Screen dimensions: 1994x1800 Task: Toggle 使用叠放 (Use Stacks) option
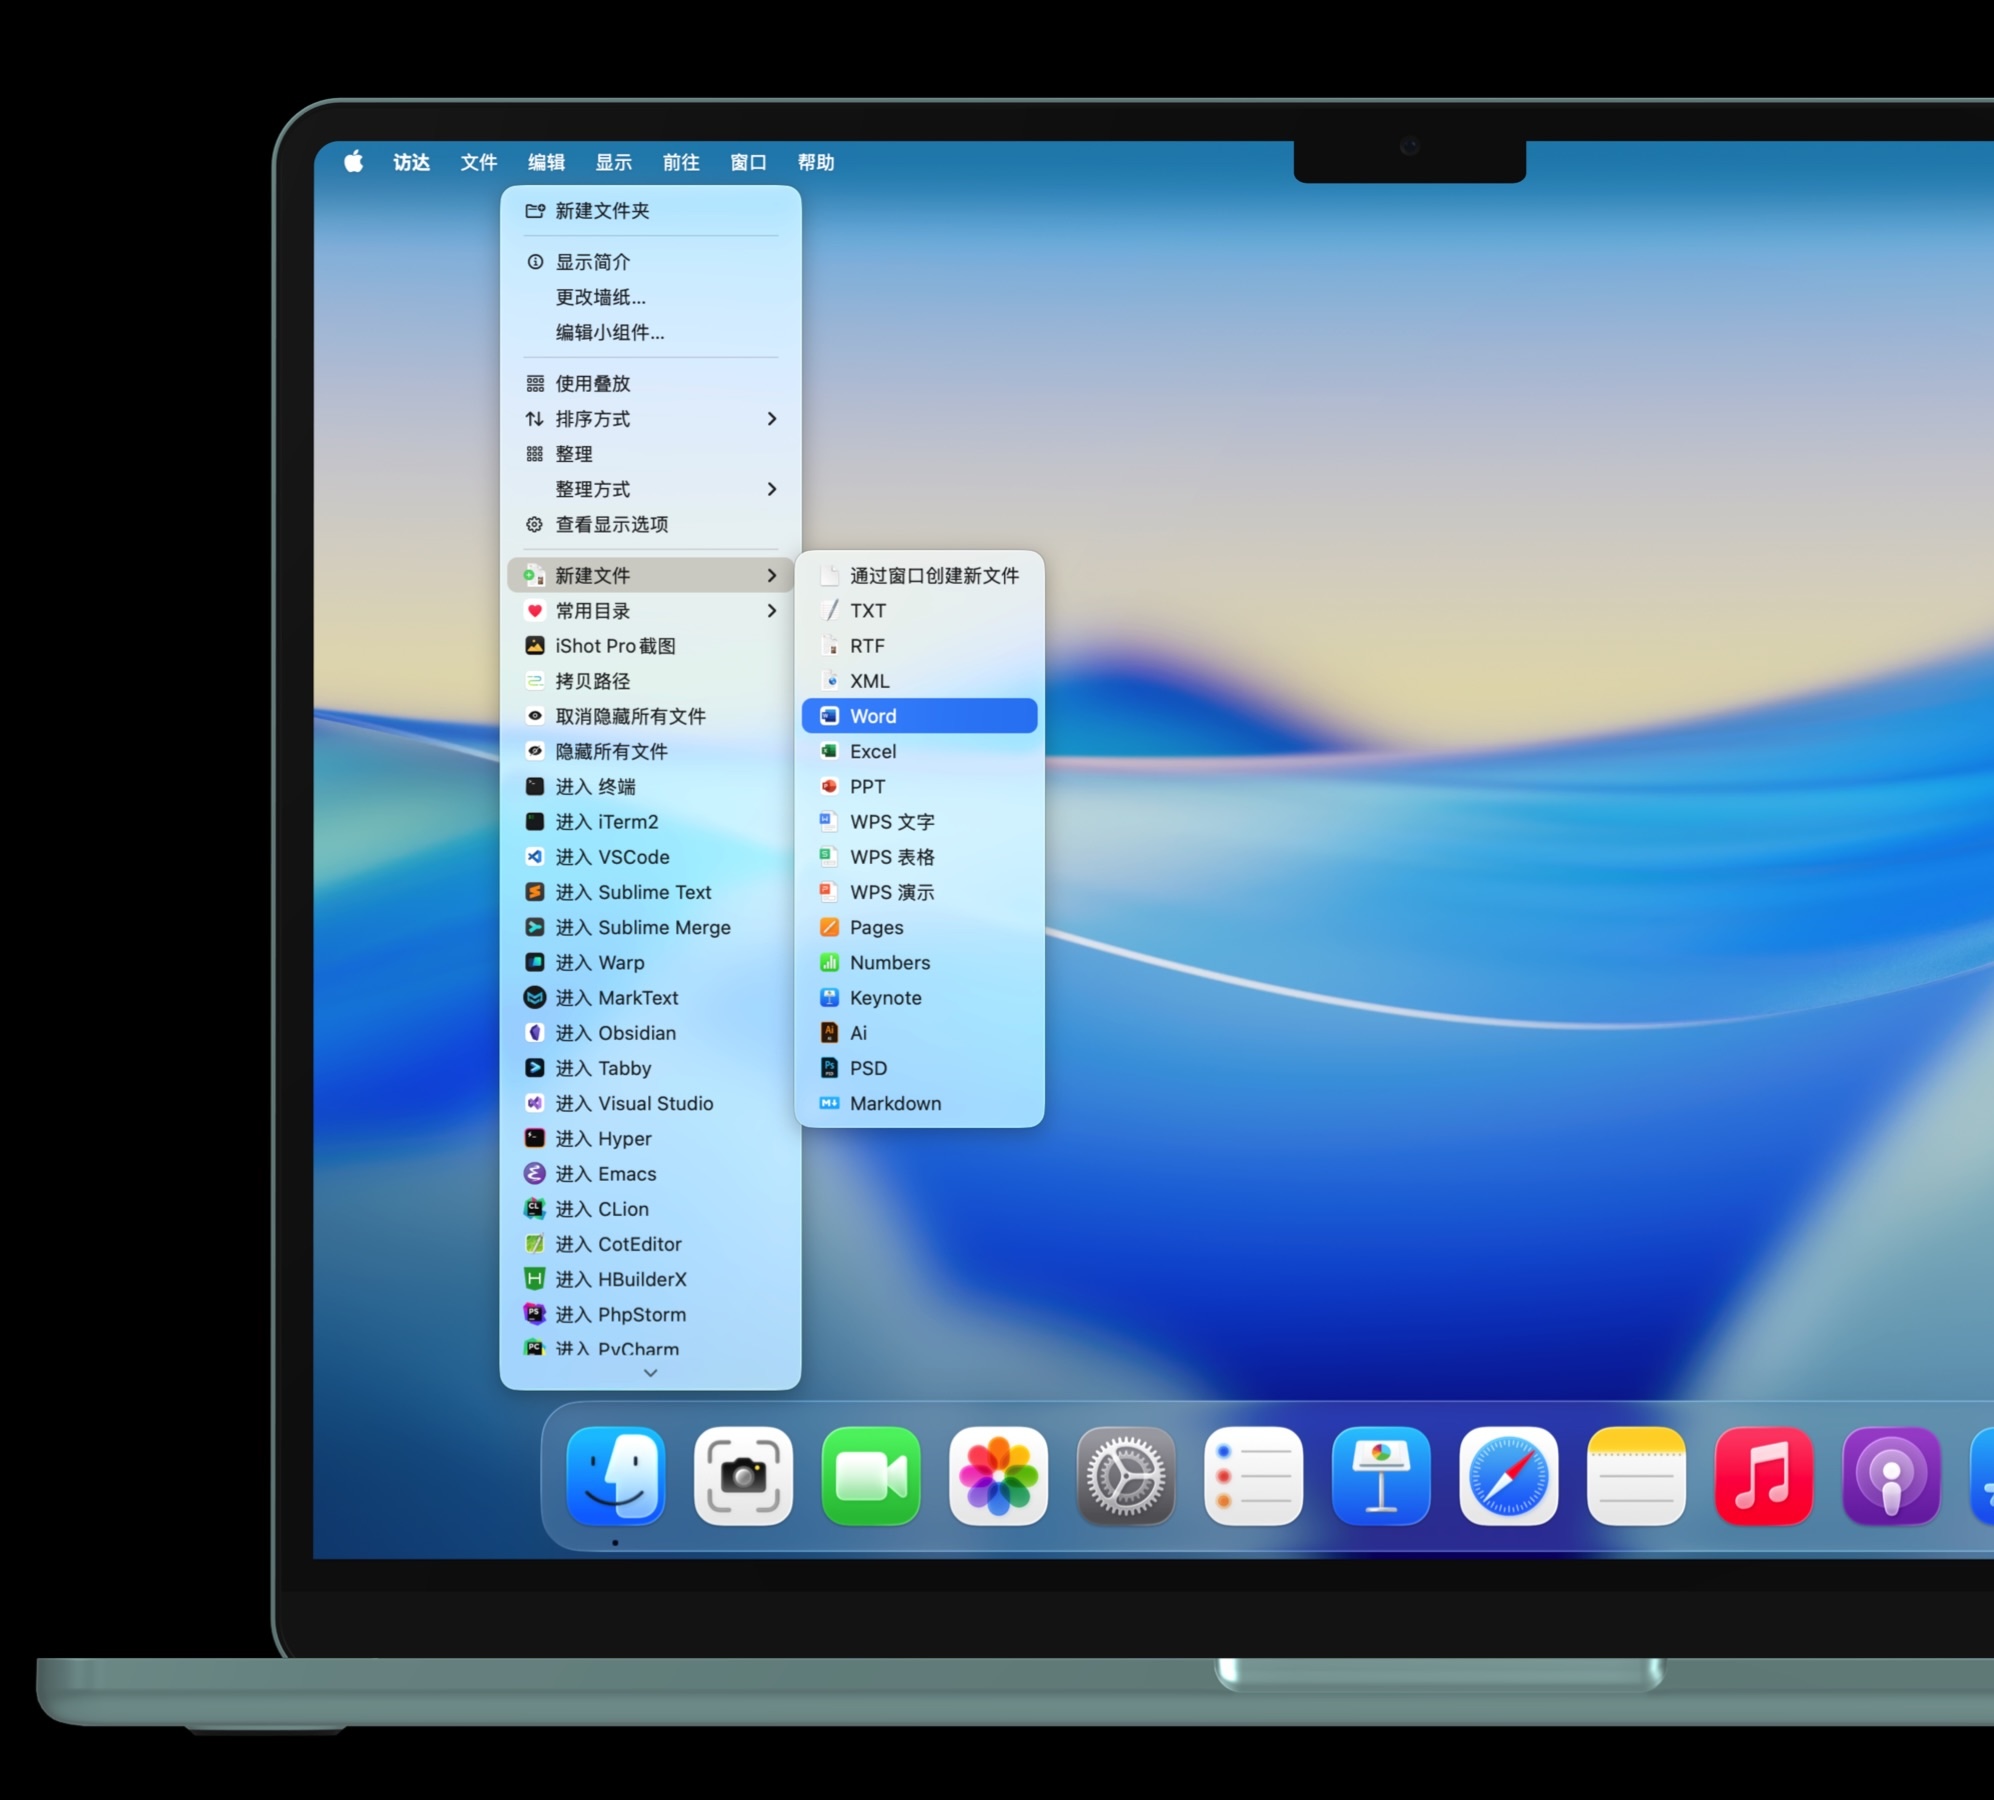coord(592,384)
